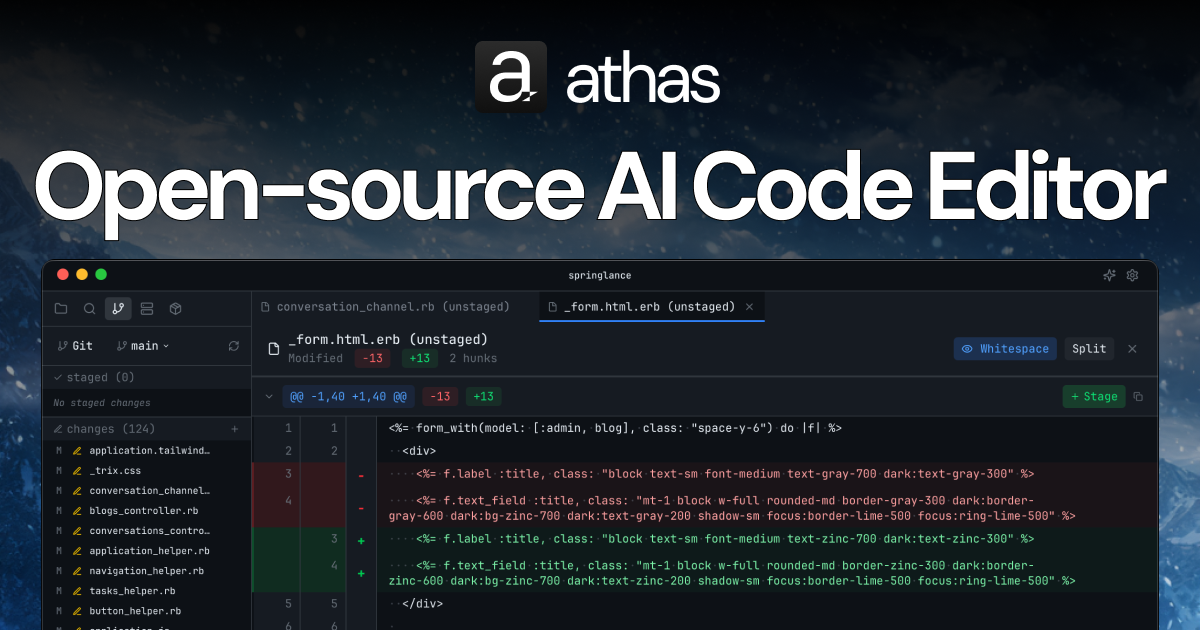The image size is (1200, 630).
Task: Copy the diff hunk contents
Action: (1138, 396)
